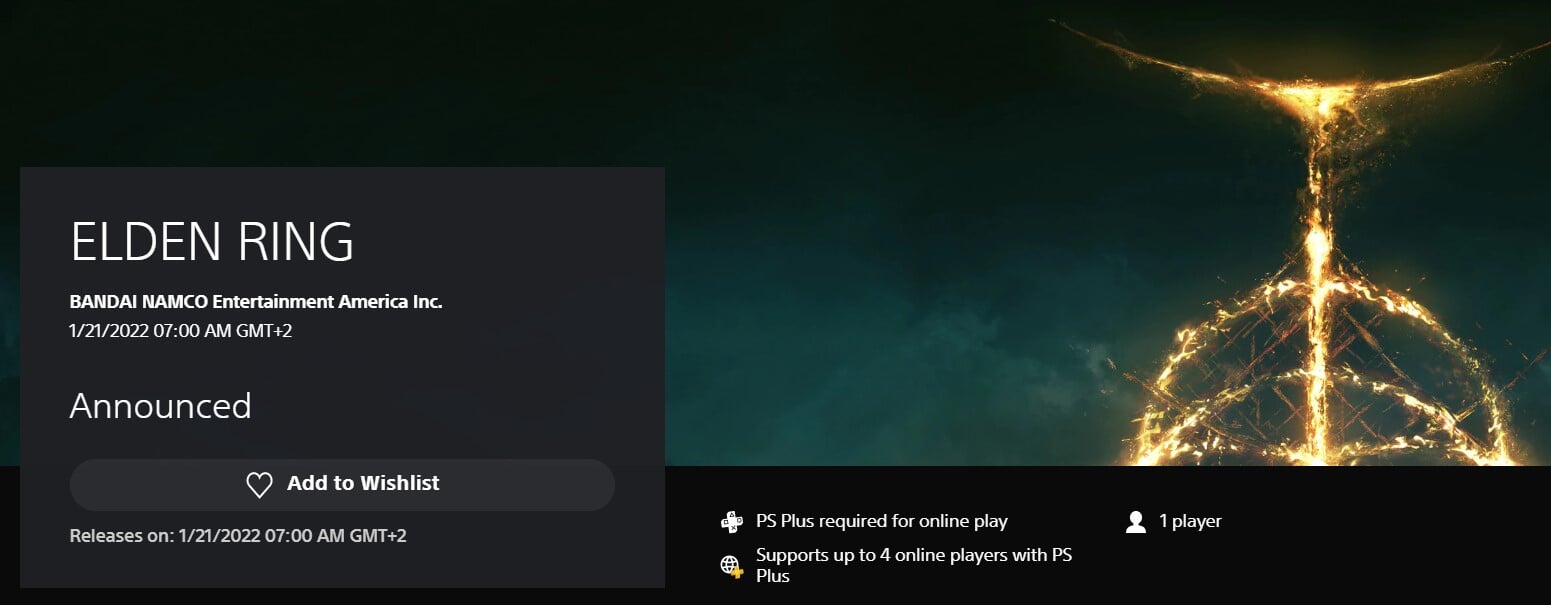Click the single player person icon
The height and width of the screenshot is (605, 1551).
pyautogui.click(x=1135, y=522)
